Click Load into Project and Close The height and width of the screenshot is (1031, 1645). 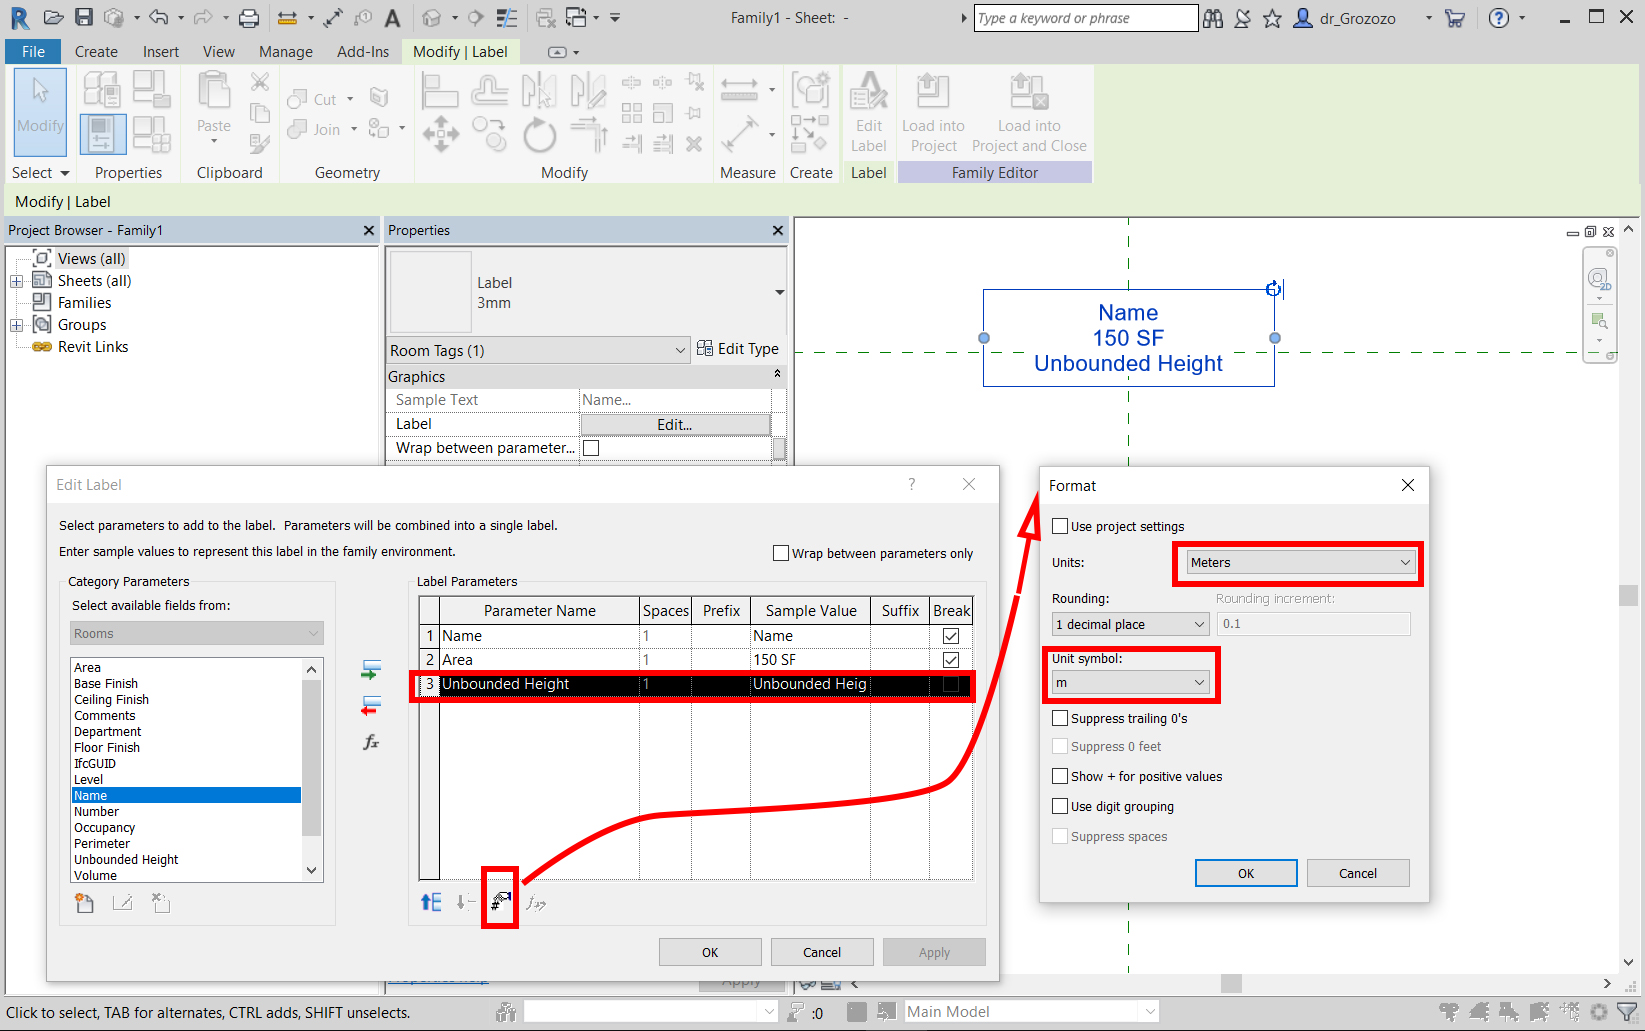pyautogui.click(x=1028, y=112)
